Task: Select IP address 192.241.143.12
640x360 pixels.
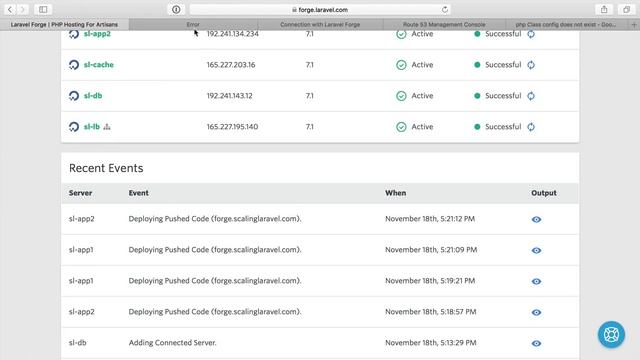Action: pyautogui.click(x=229, y=96)
